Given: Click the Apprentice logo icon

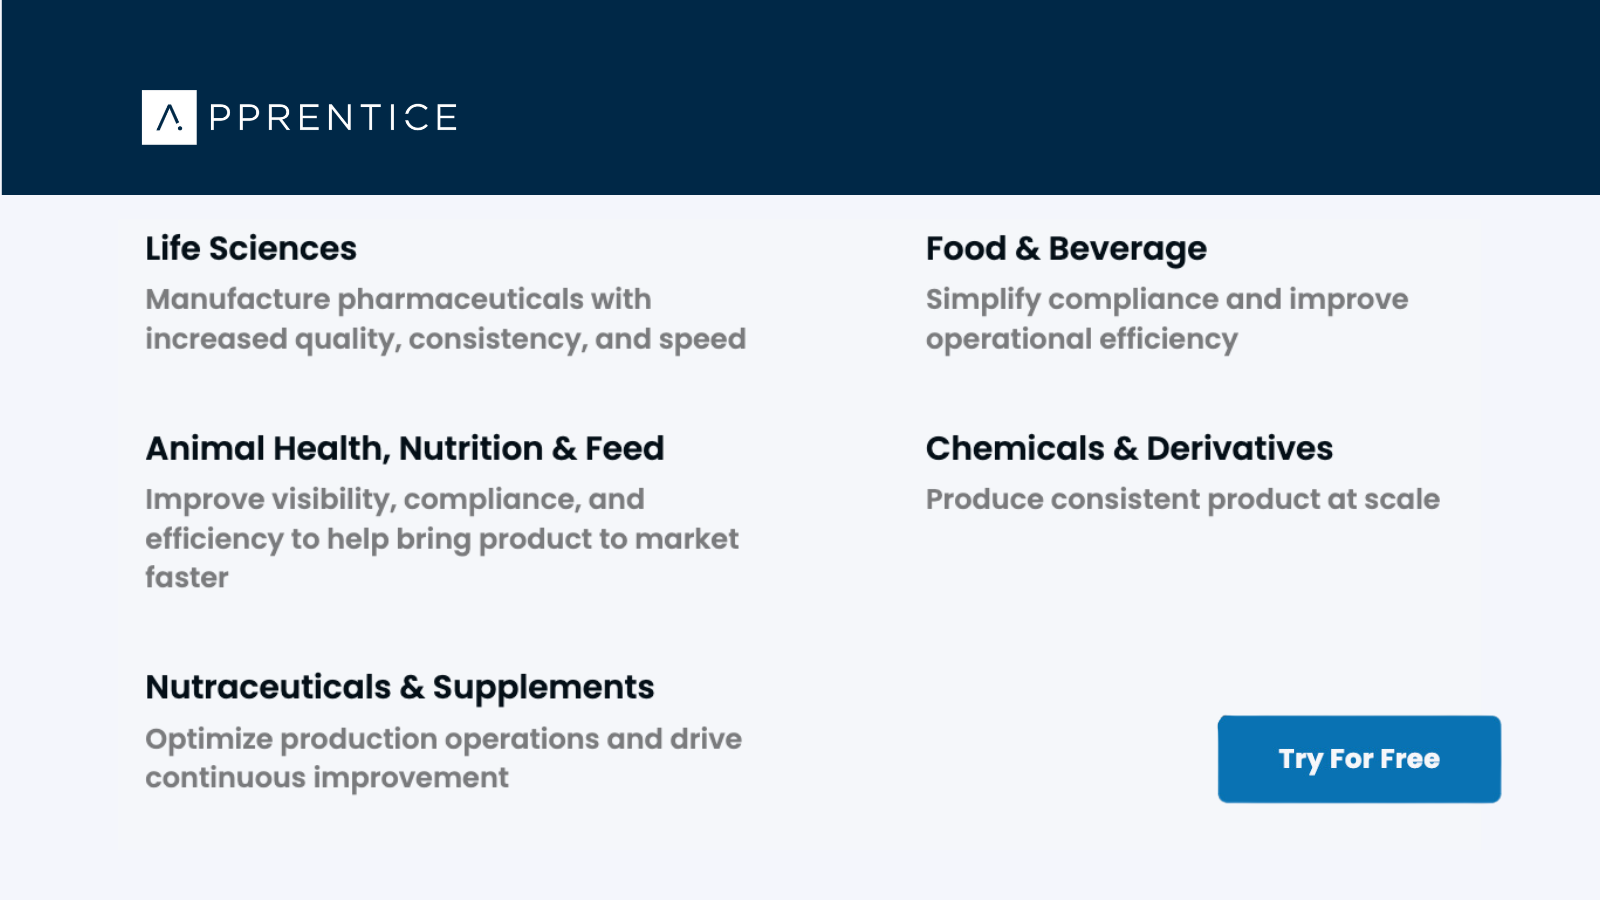Looking at the screenshot, I should 169,118.
